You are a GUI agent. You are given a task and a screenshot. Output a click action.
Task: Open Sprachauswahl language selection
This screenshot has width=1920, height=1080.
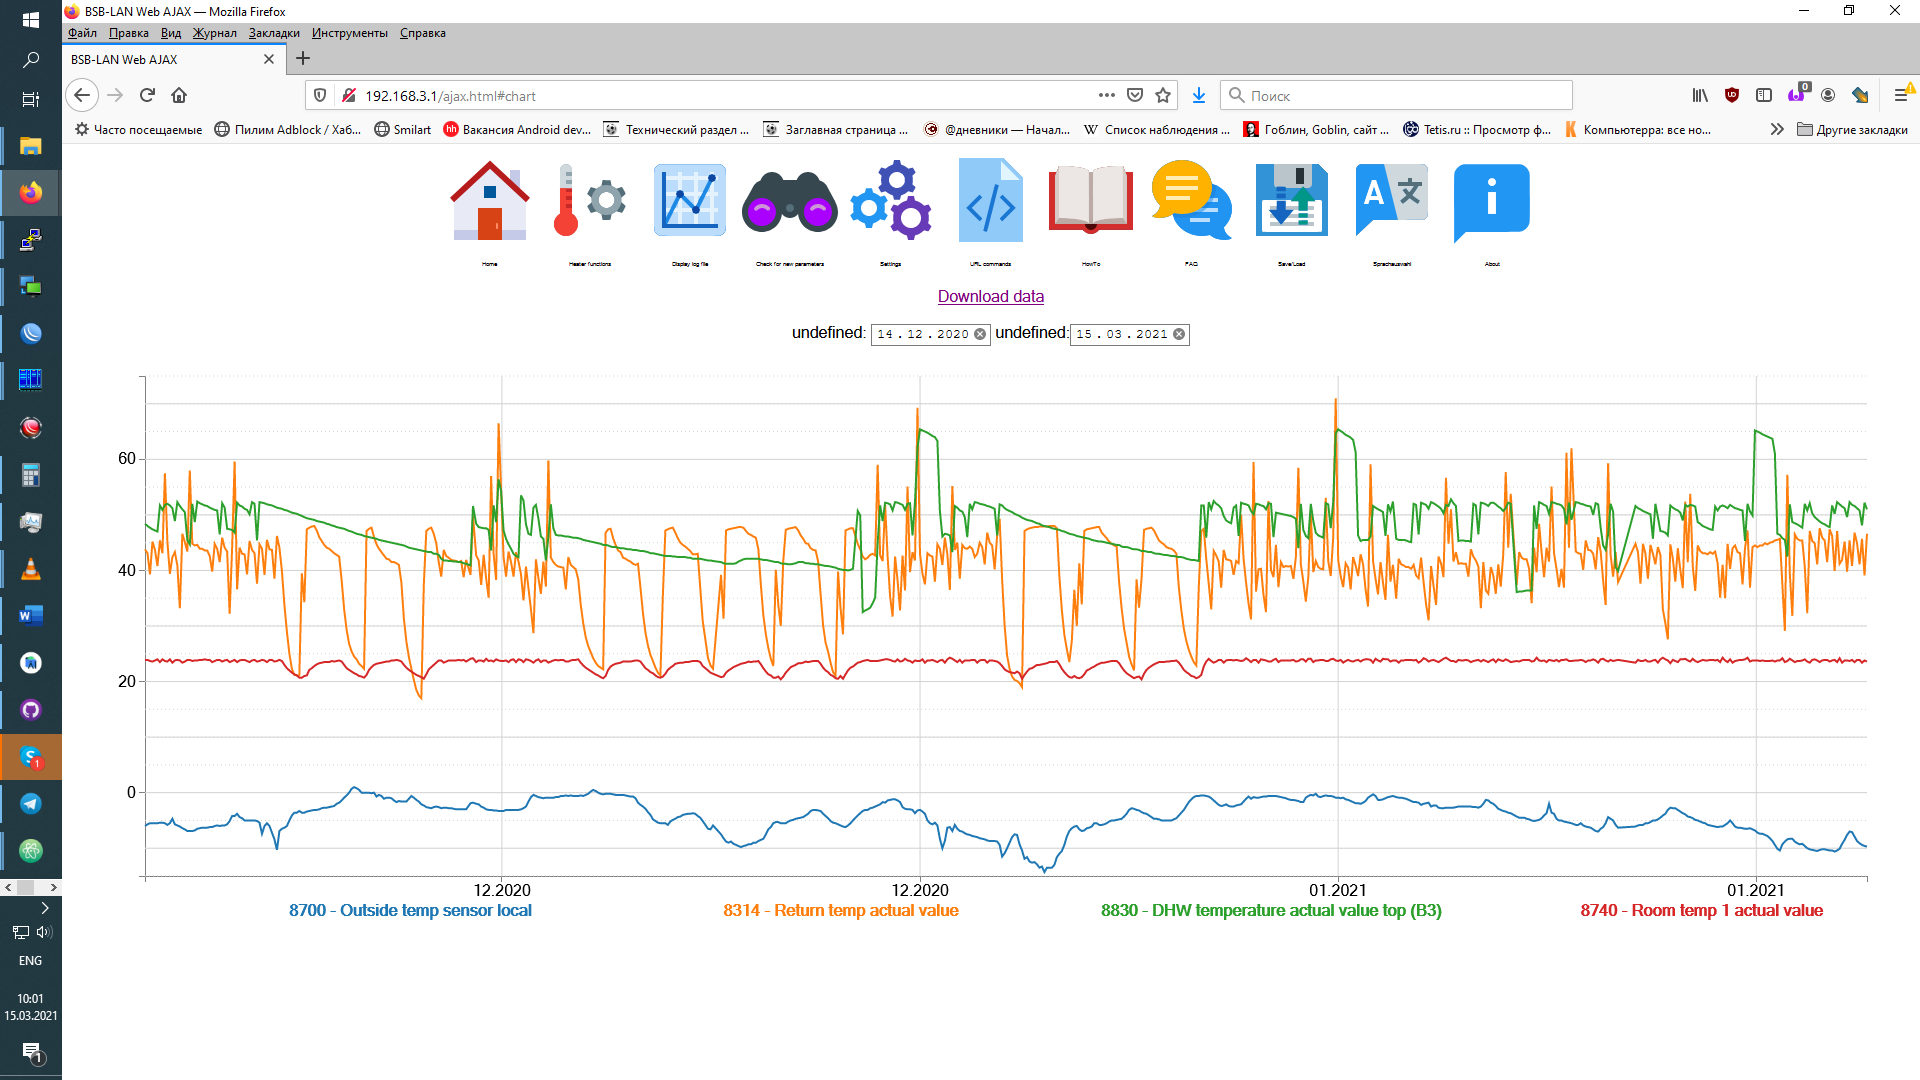1391,200
